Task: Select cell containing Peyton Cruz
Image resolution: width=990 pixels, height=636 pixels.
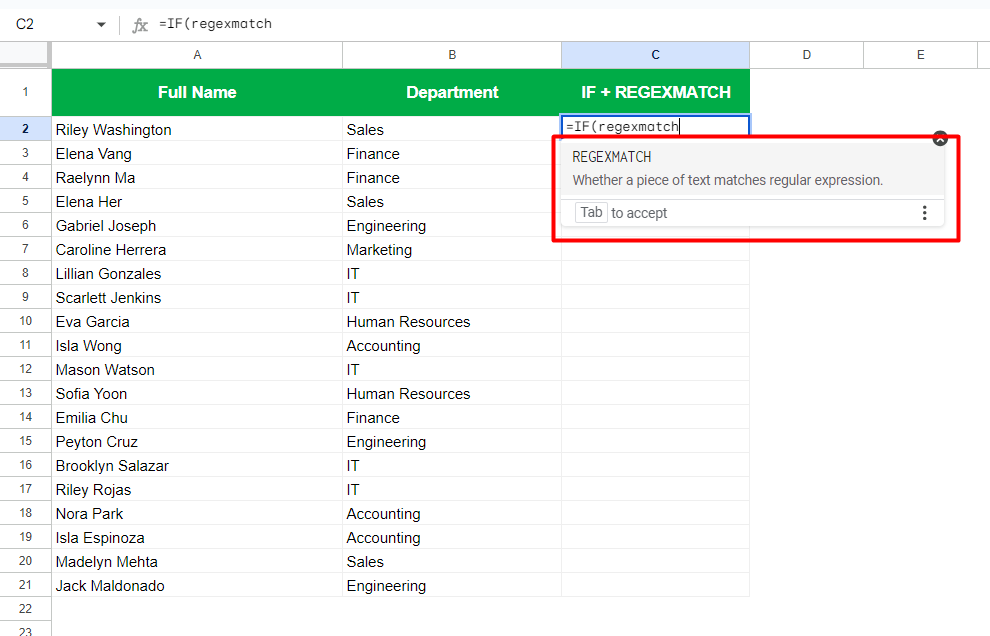Action: [x=197, y=441]
